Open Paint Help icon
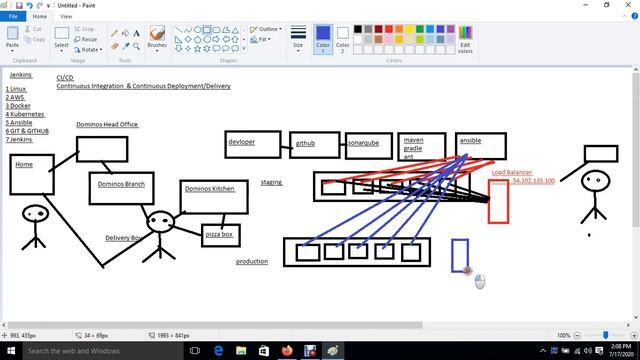 [x=635, y=16]
